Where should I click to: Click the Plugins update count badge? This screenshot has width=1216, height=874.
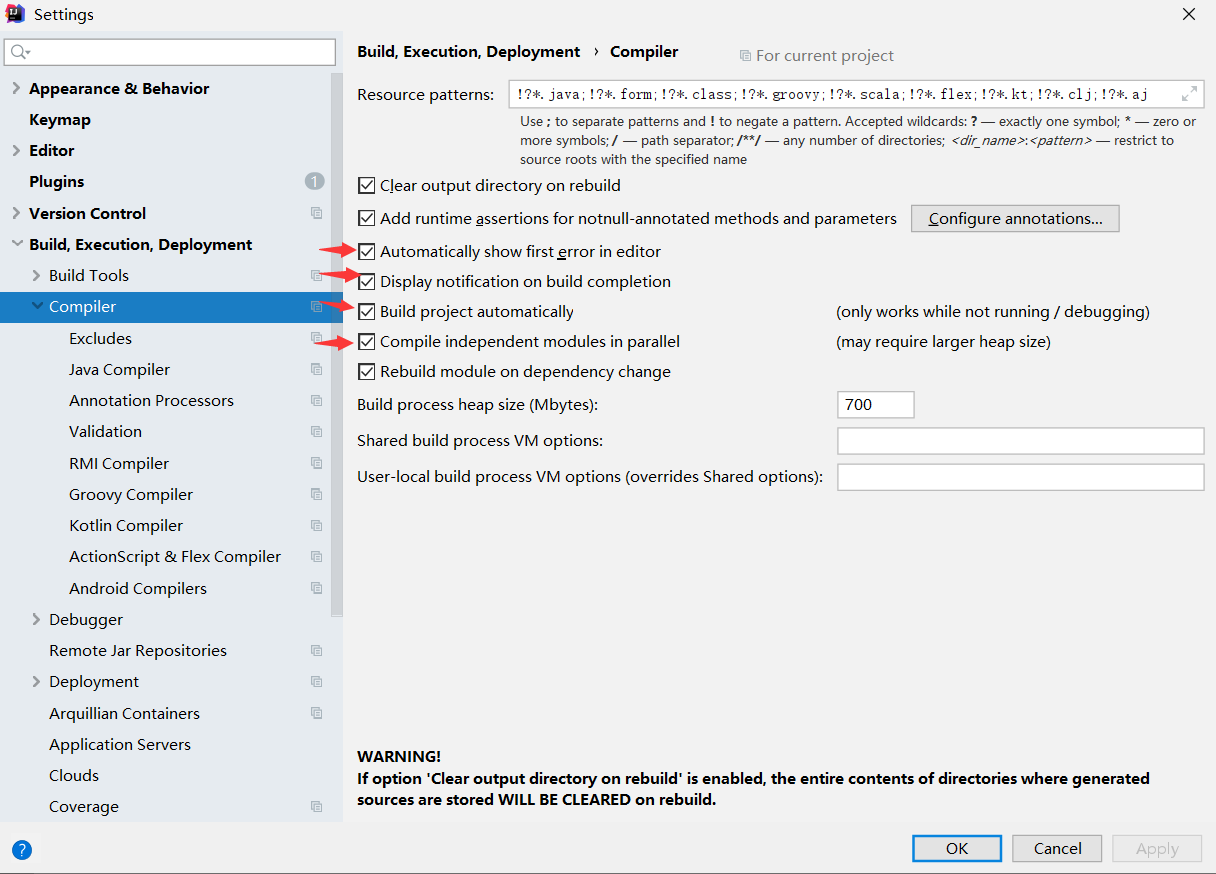pyautogui.click(x=315, y=181)
